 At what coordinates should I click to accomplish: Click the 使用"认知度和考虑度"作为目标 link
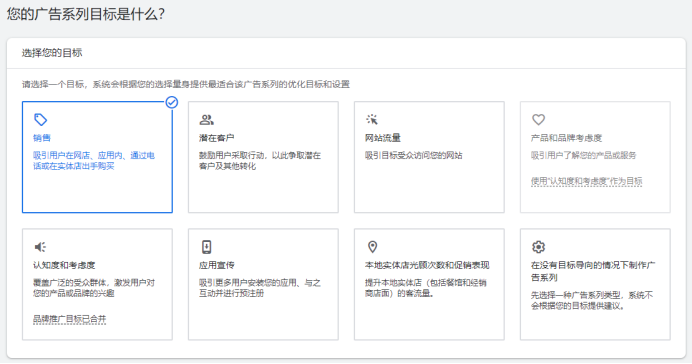(587, 181)
